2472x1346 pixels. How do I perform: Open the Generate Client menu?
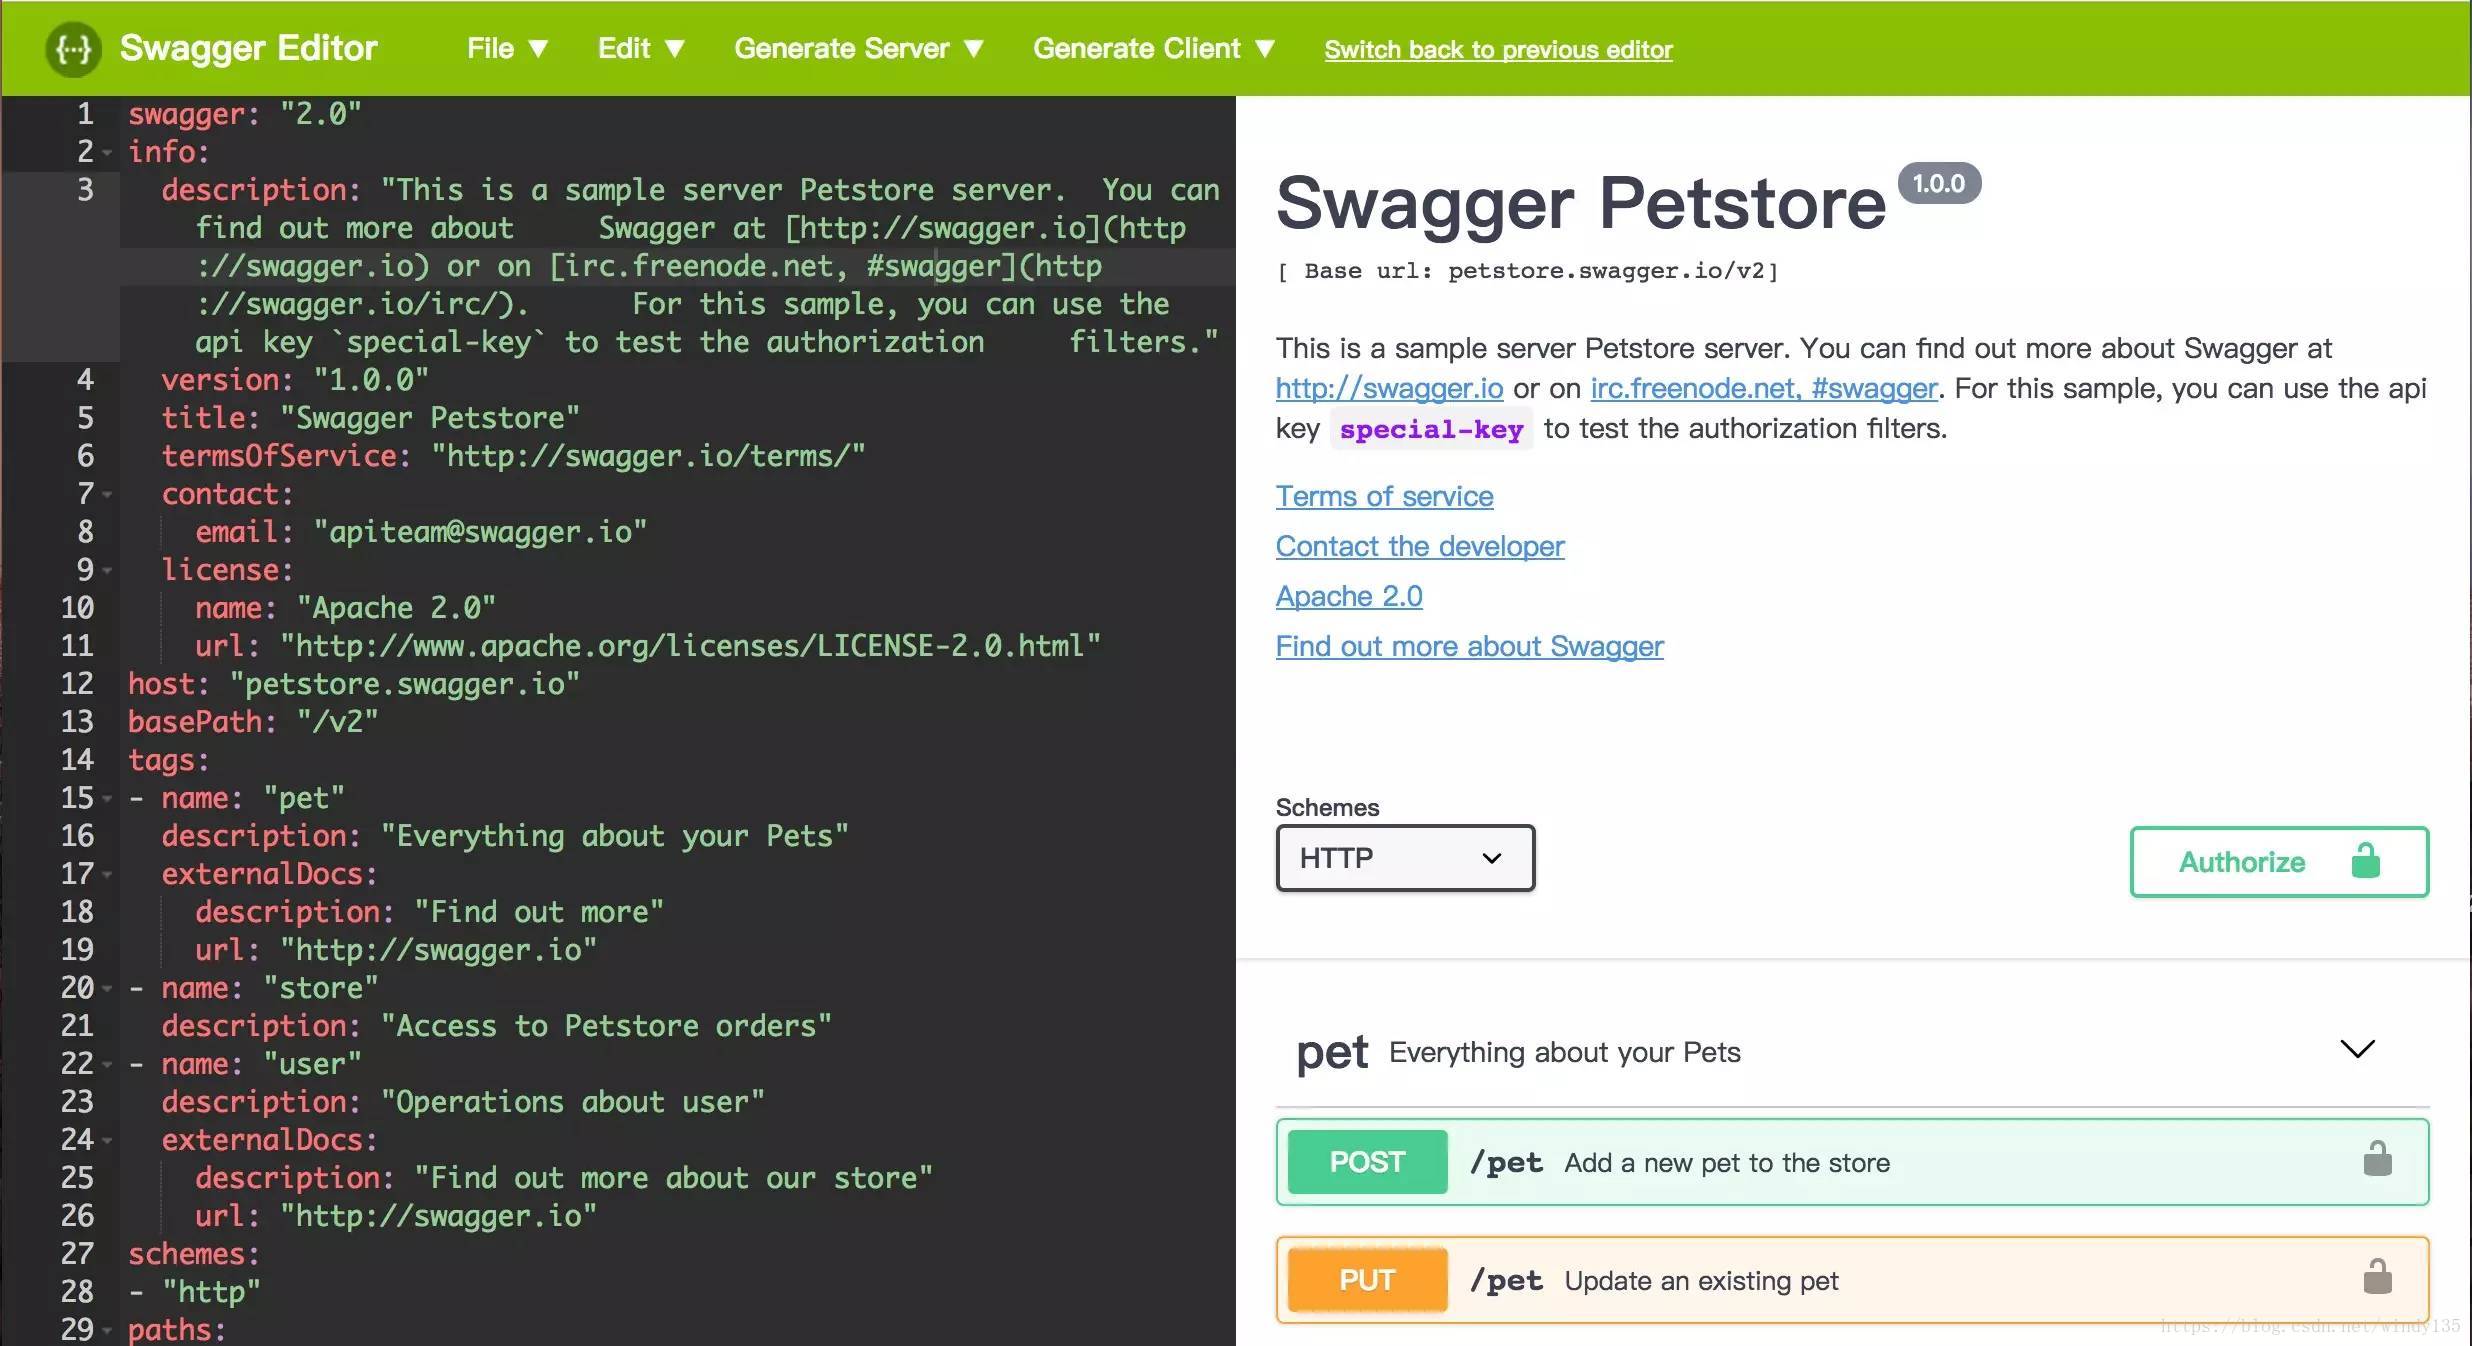tap(1153, 49)
